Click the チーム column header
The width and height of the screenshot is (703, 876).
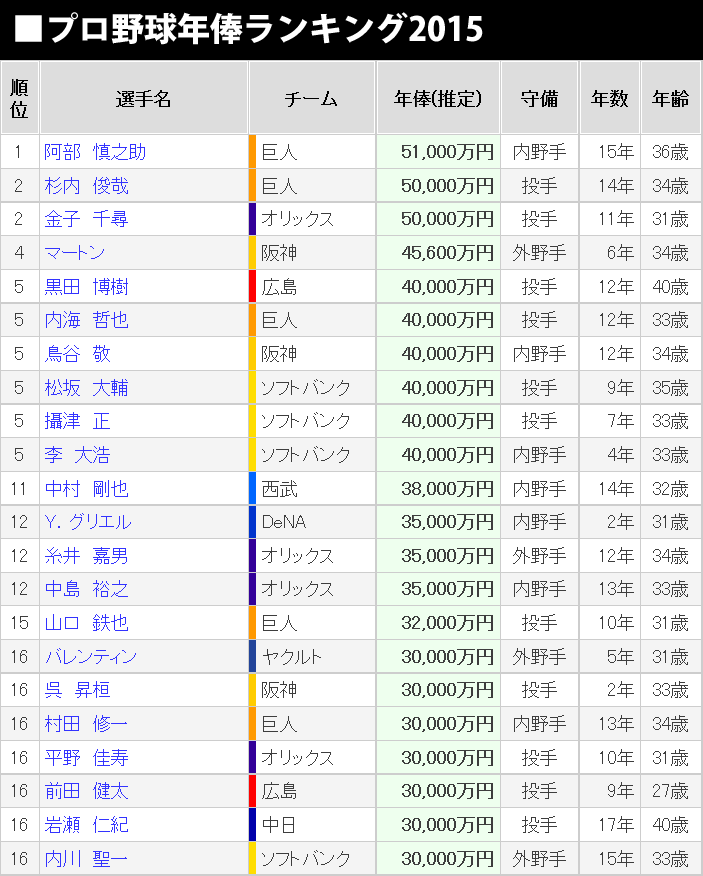[312, 98]
